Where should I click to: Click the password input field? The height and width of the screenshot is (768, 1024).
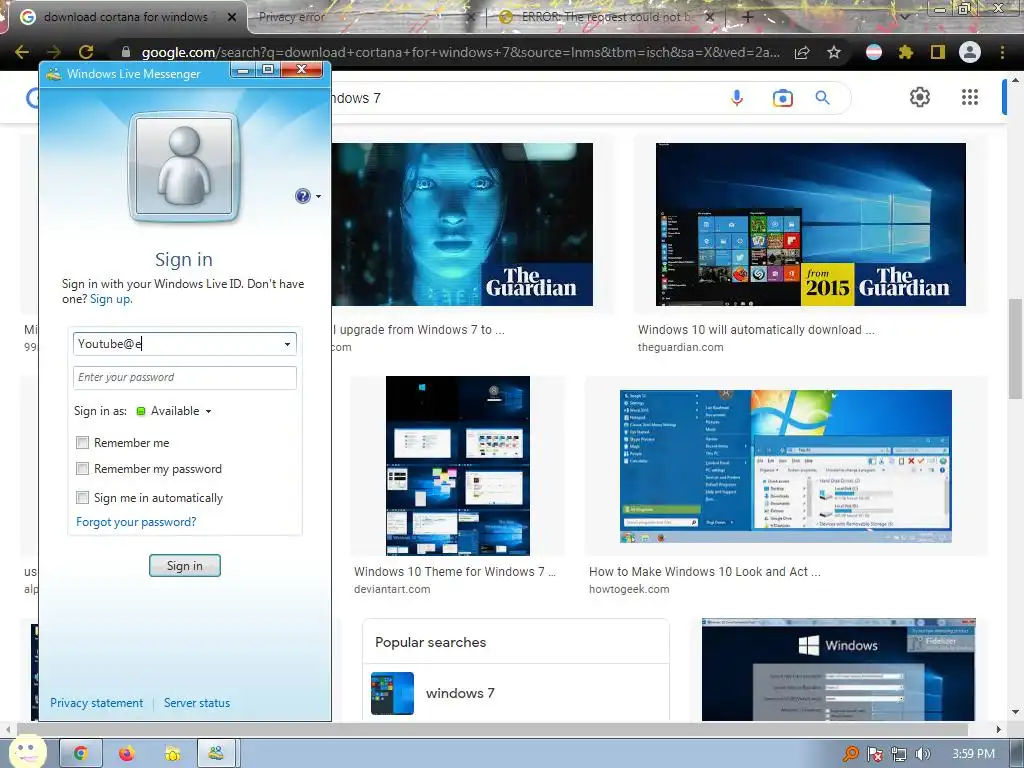(185, 377)
